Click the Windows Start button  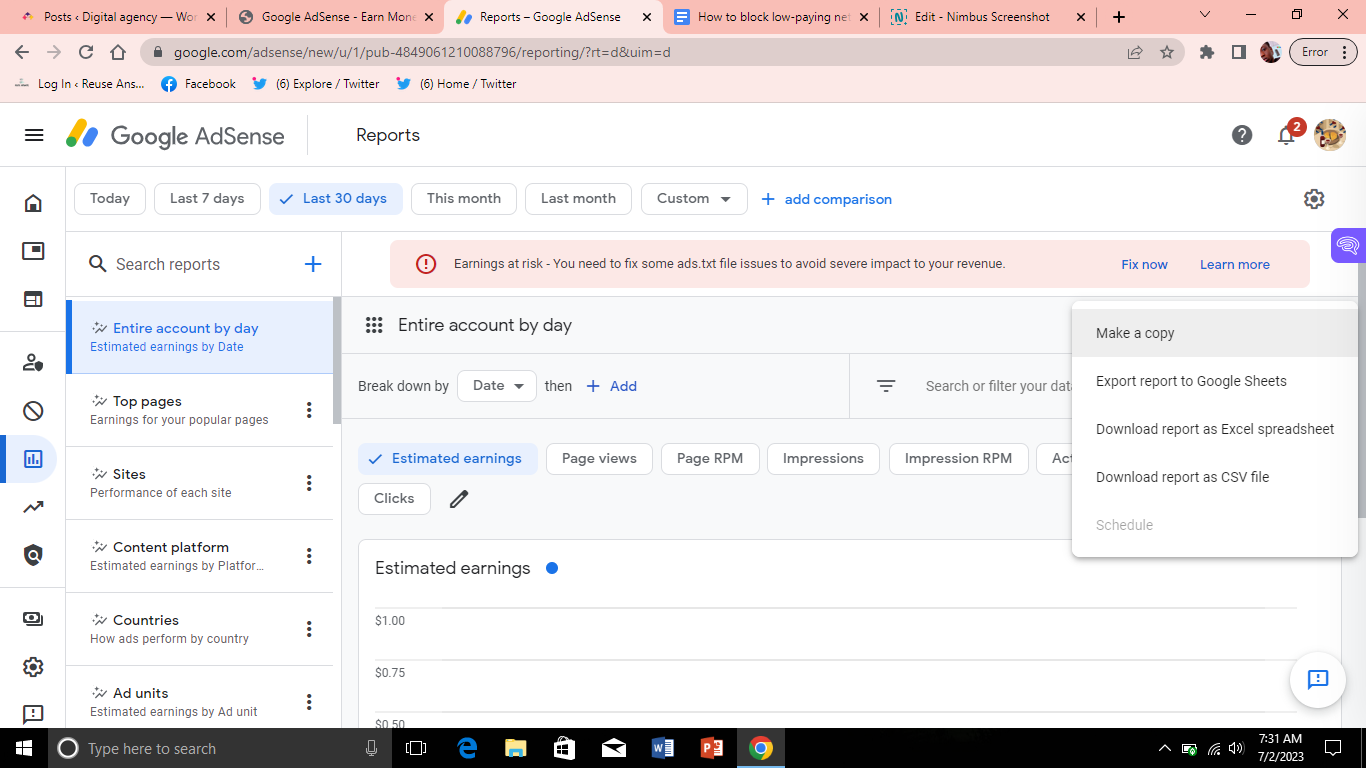(x=24, y=748)
